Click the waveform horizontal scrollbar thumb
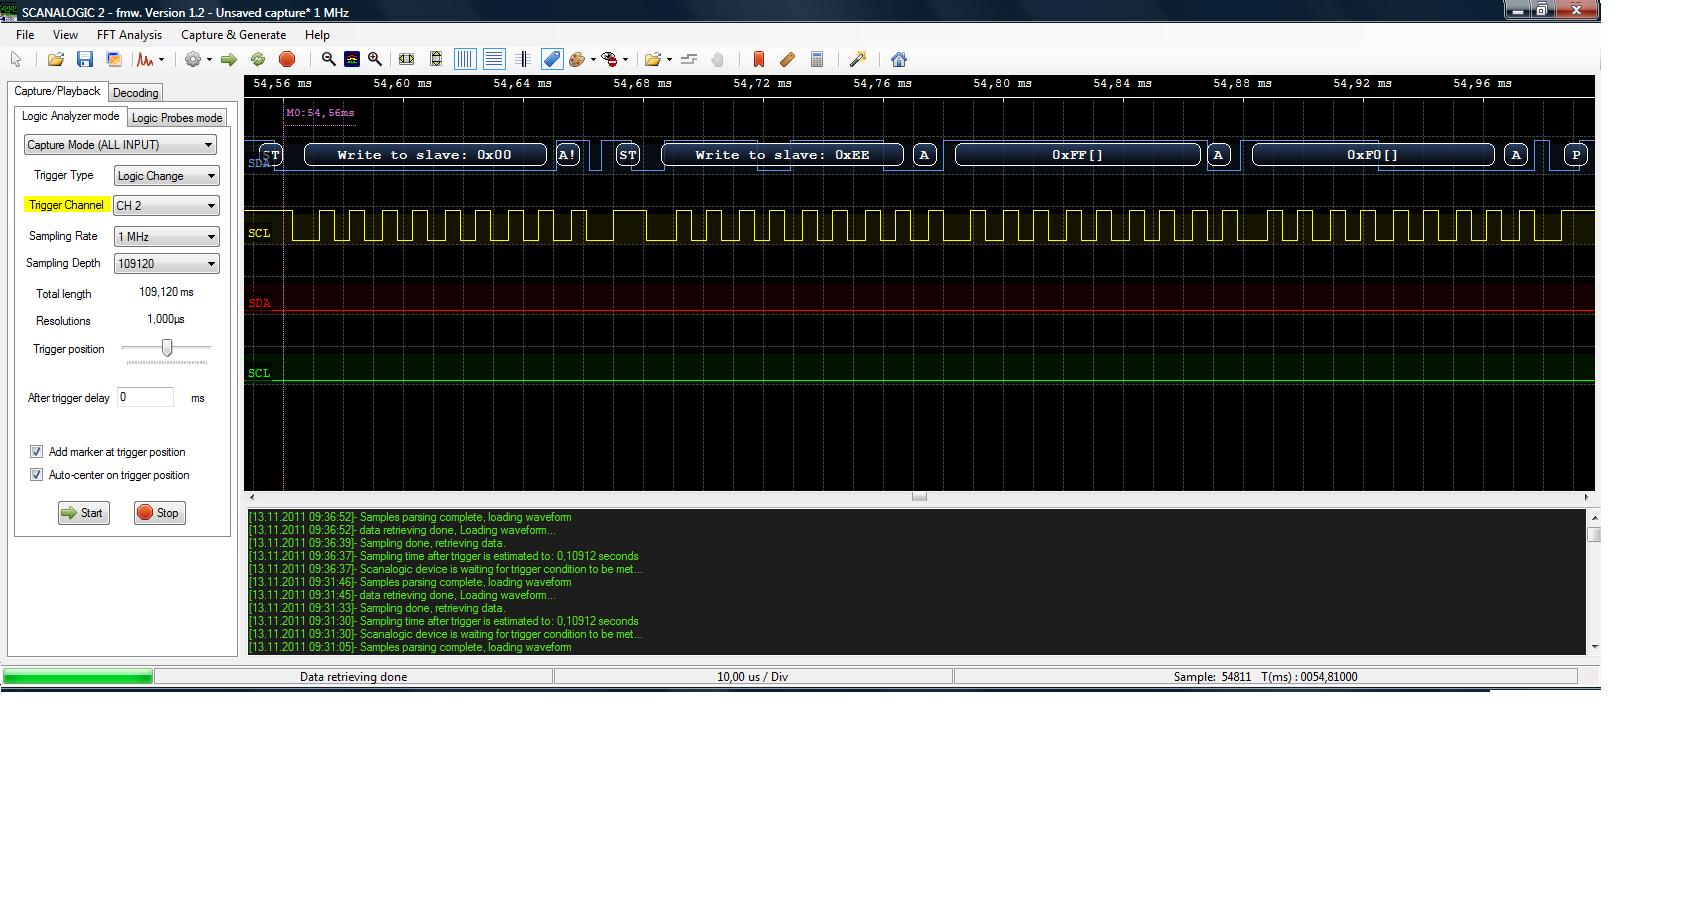 point(919,497)
